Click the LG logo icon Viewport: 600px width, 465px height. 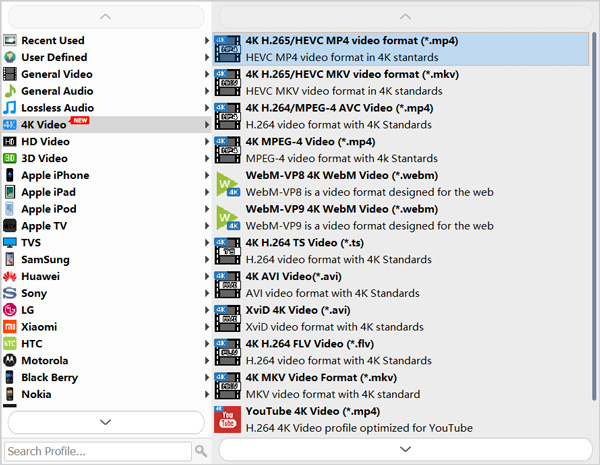10,310
